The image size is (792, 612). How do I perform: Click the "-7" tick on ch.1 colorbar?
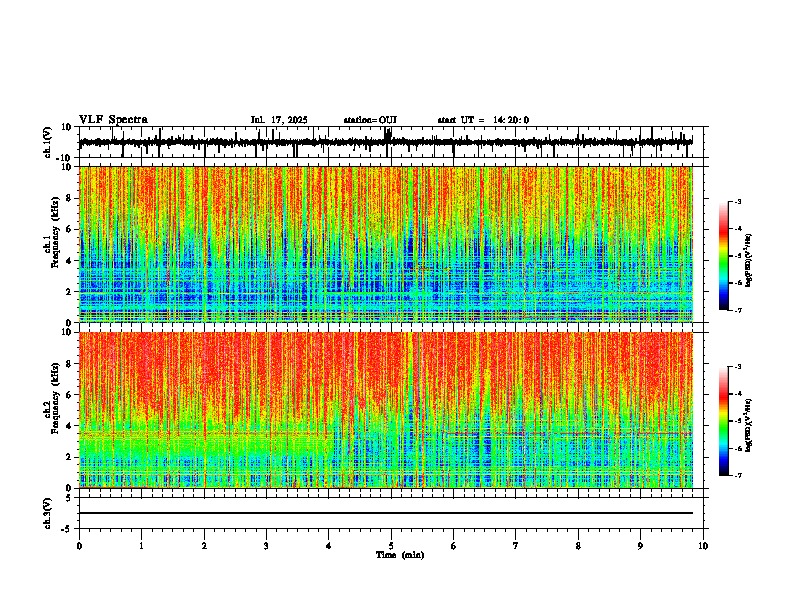coord(738,310)
